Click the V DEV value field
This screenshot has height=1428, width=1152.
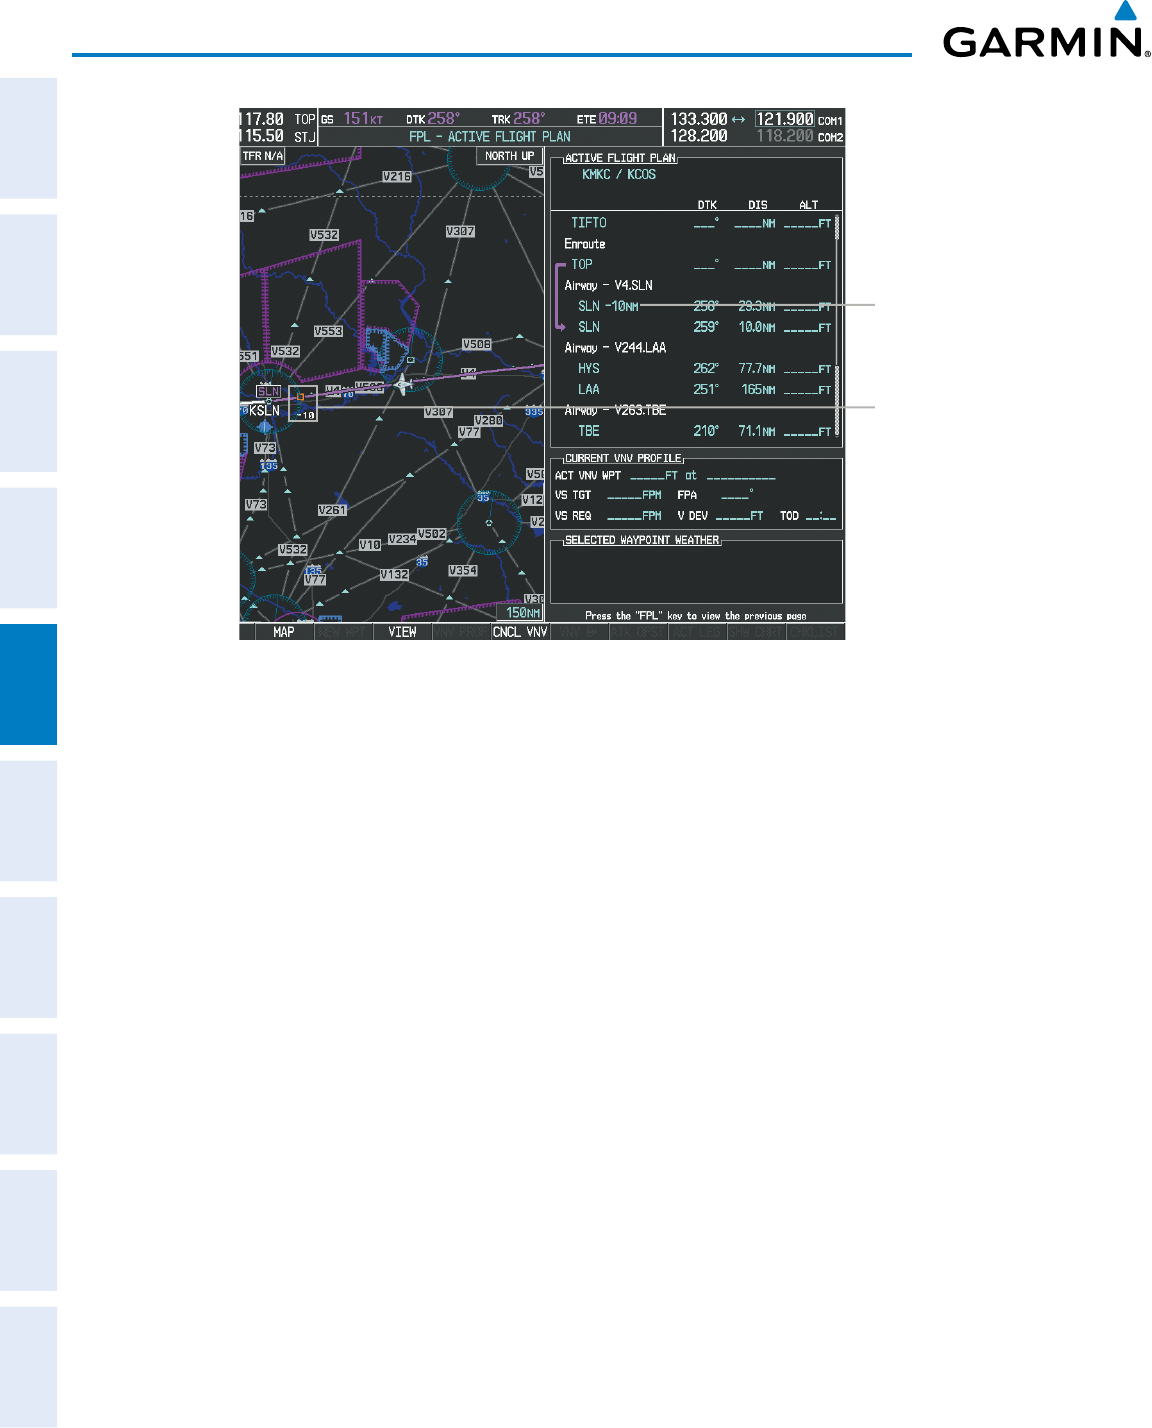pyautogui.click(x=740, y=516)
